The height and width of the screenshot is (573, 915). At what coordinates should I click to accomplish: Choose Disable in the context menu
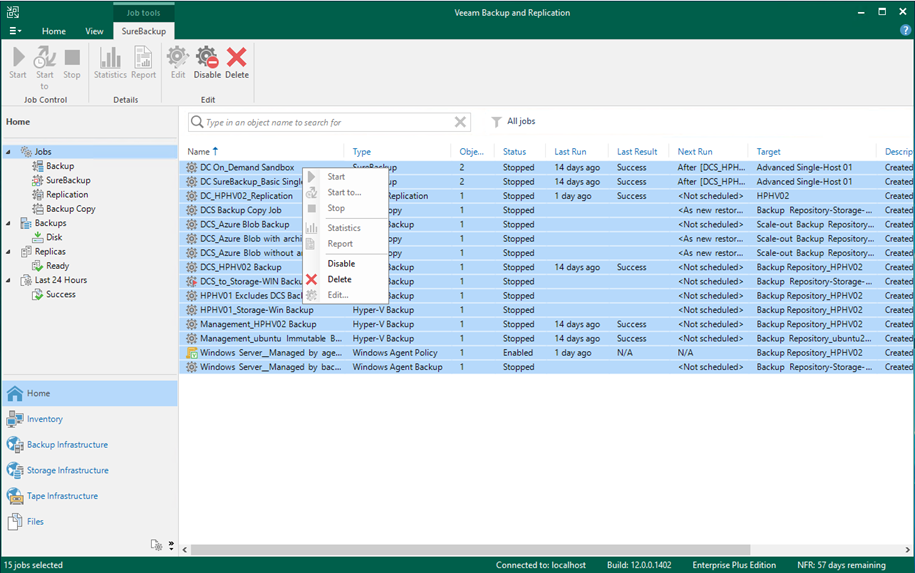click(x=346, y=264)
